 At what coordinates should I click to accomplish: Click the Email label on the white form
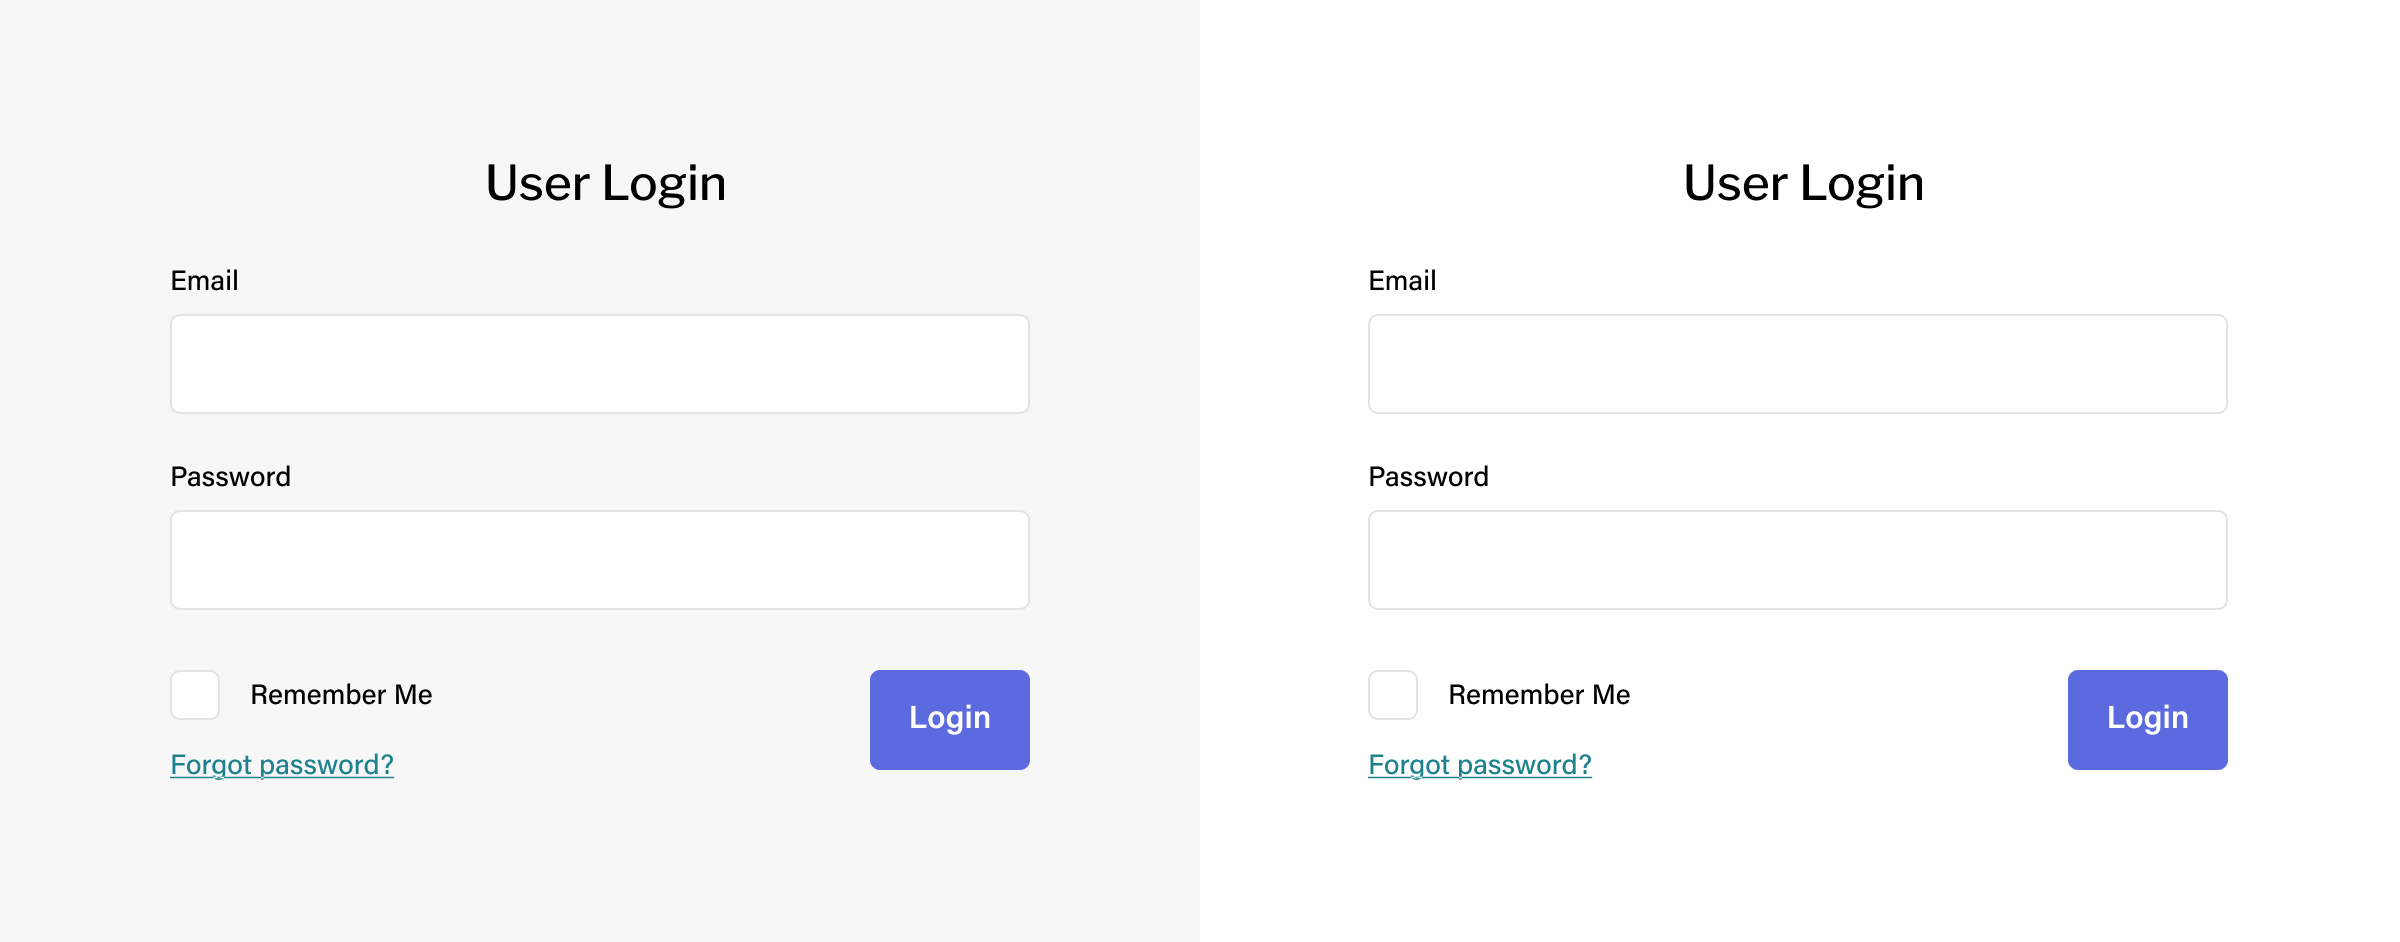coord(1402,281)
